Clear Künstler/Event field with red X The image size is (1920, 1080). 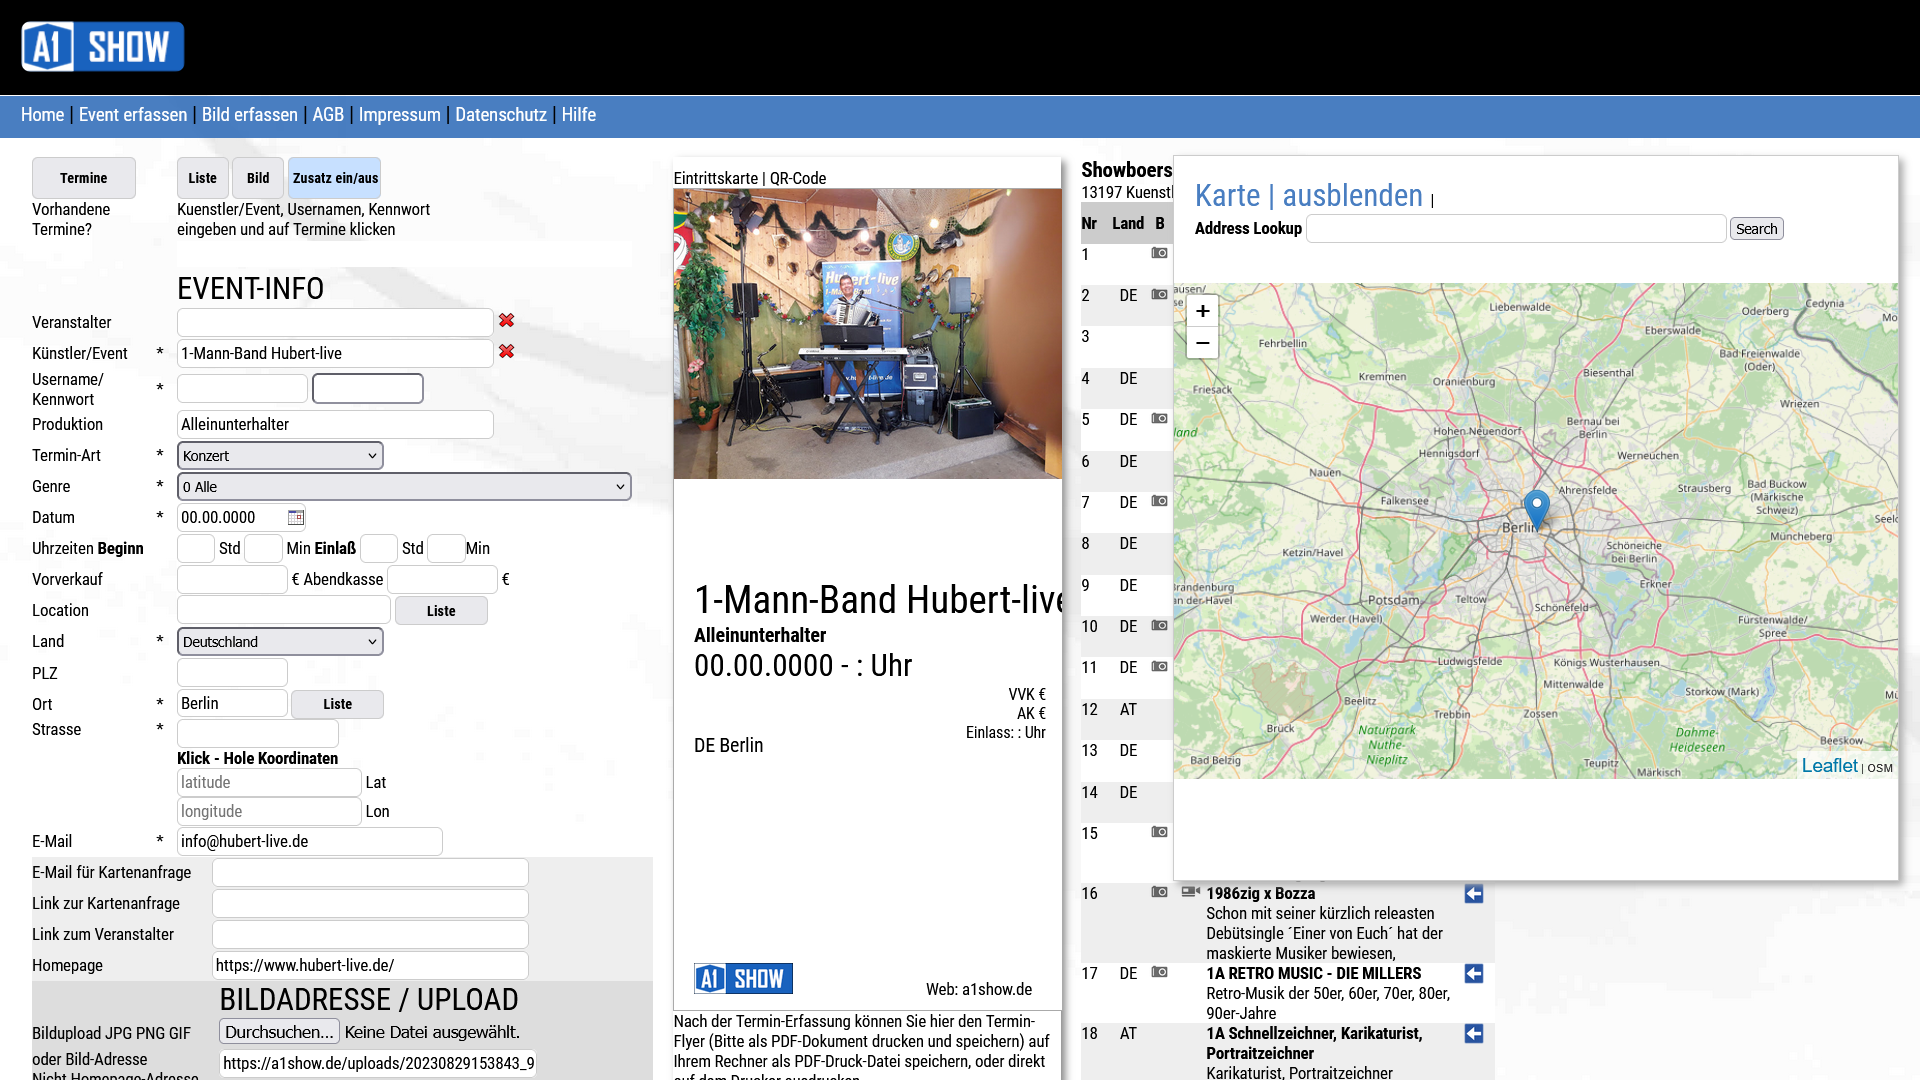[507, 352]
